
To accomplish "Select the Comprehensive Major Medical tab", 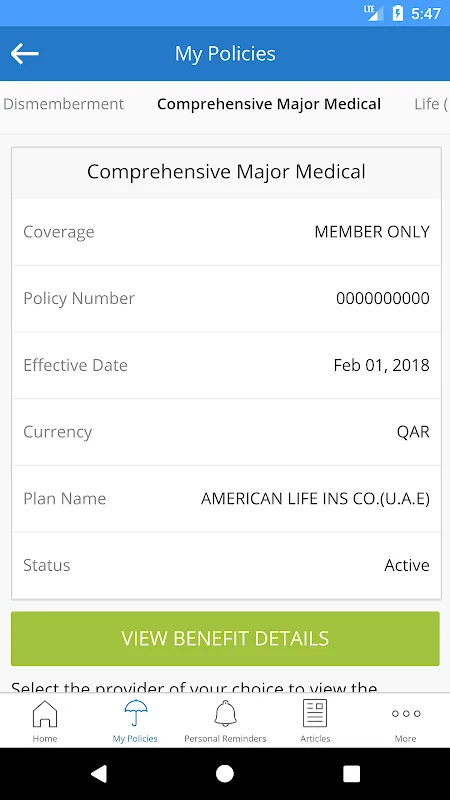I will point(269,104).
